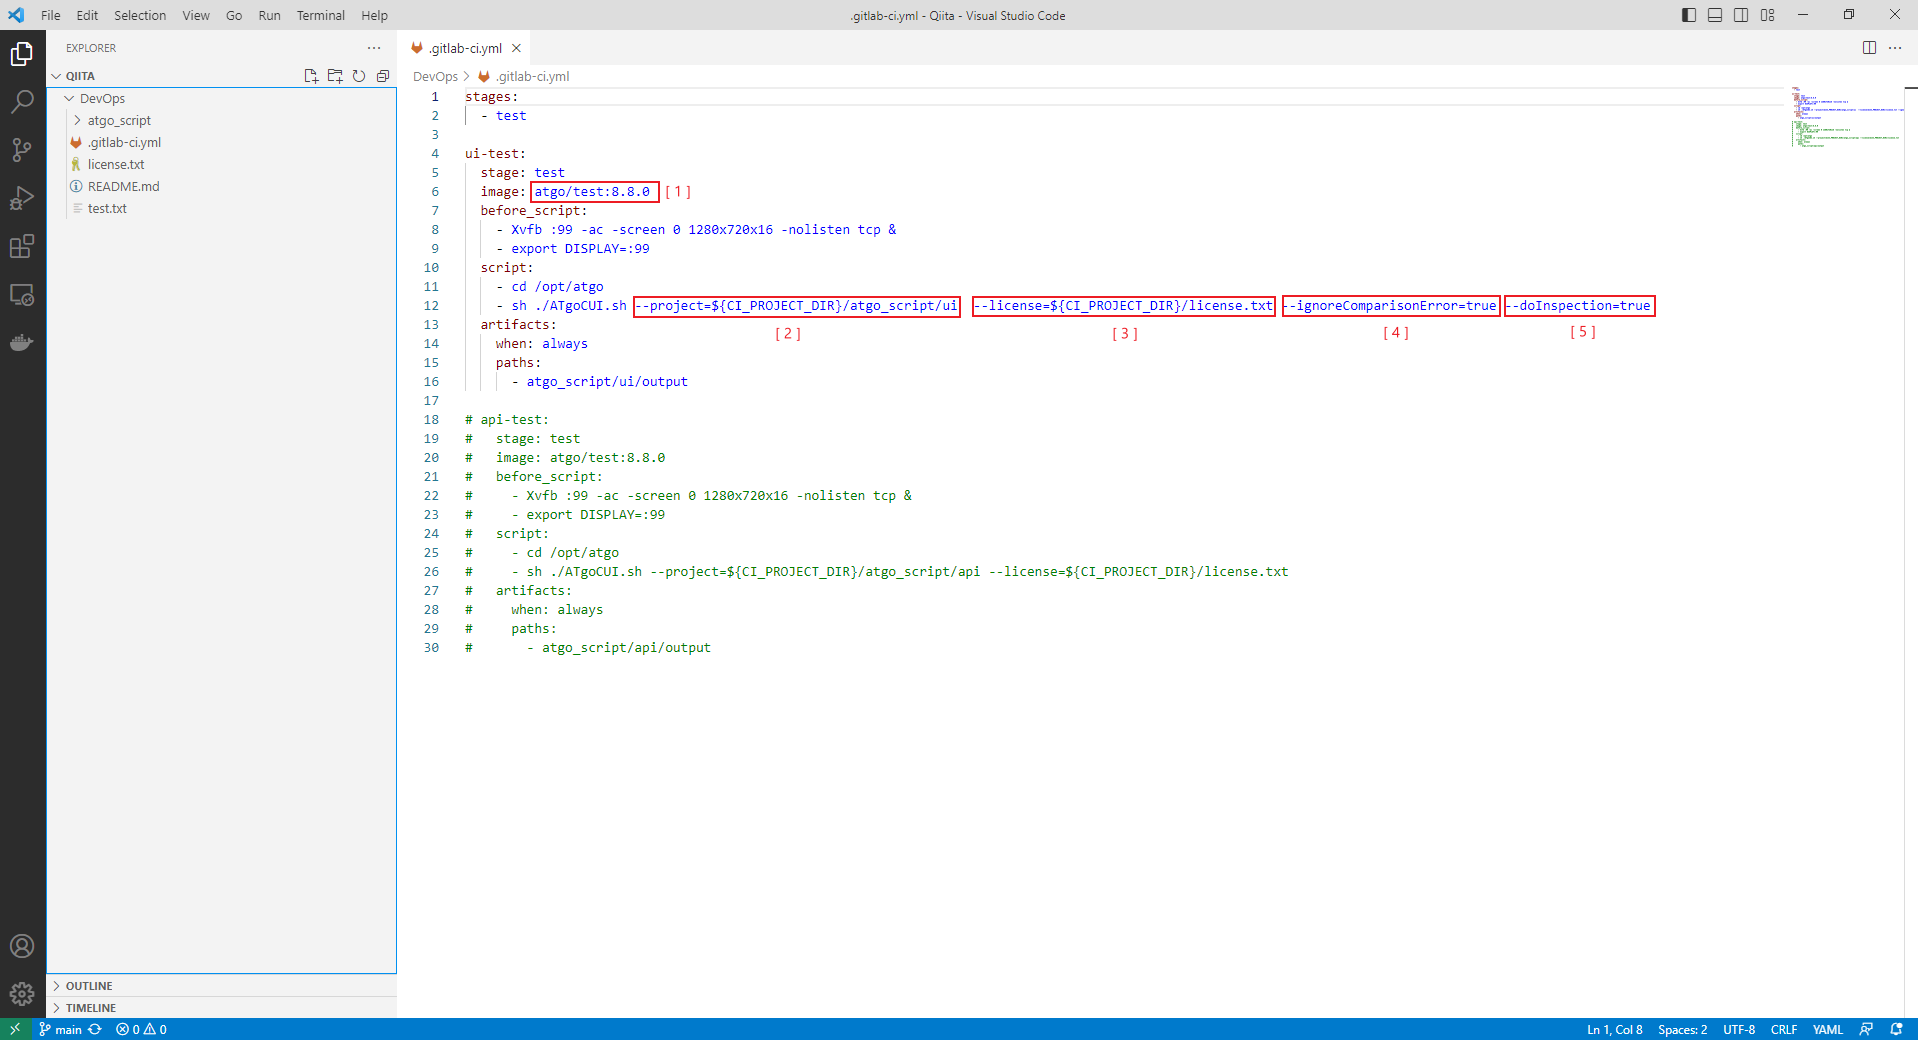Click the DevOps breadcrumb
Viewport: 1918px width, 1040px height.
pos(435,76)
